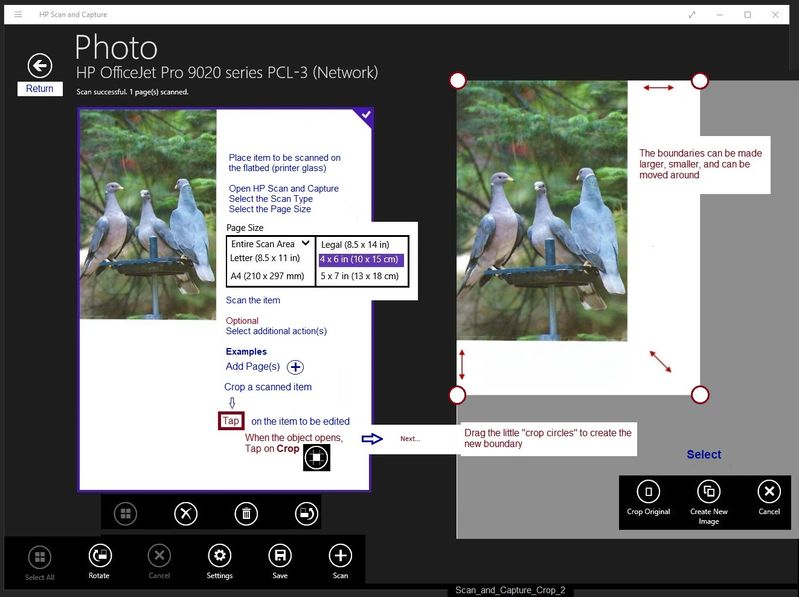Click the top-right crop circle handle
Image resolution: width=799 pixels, height=597 pixels.
click(x=700, y=80)
